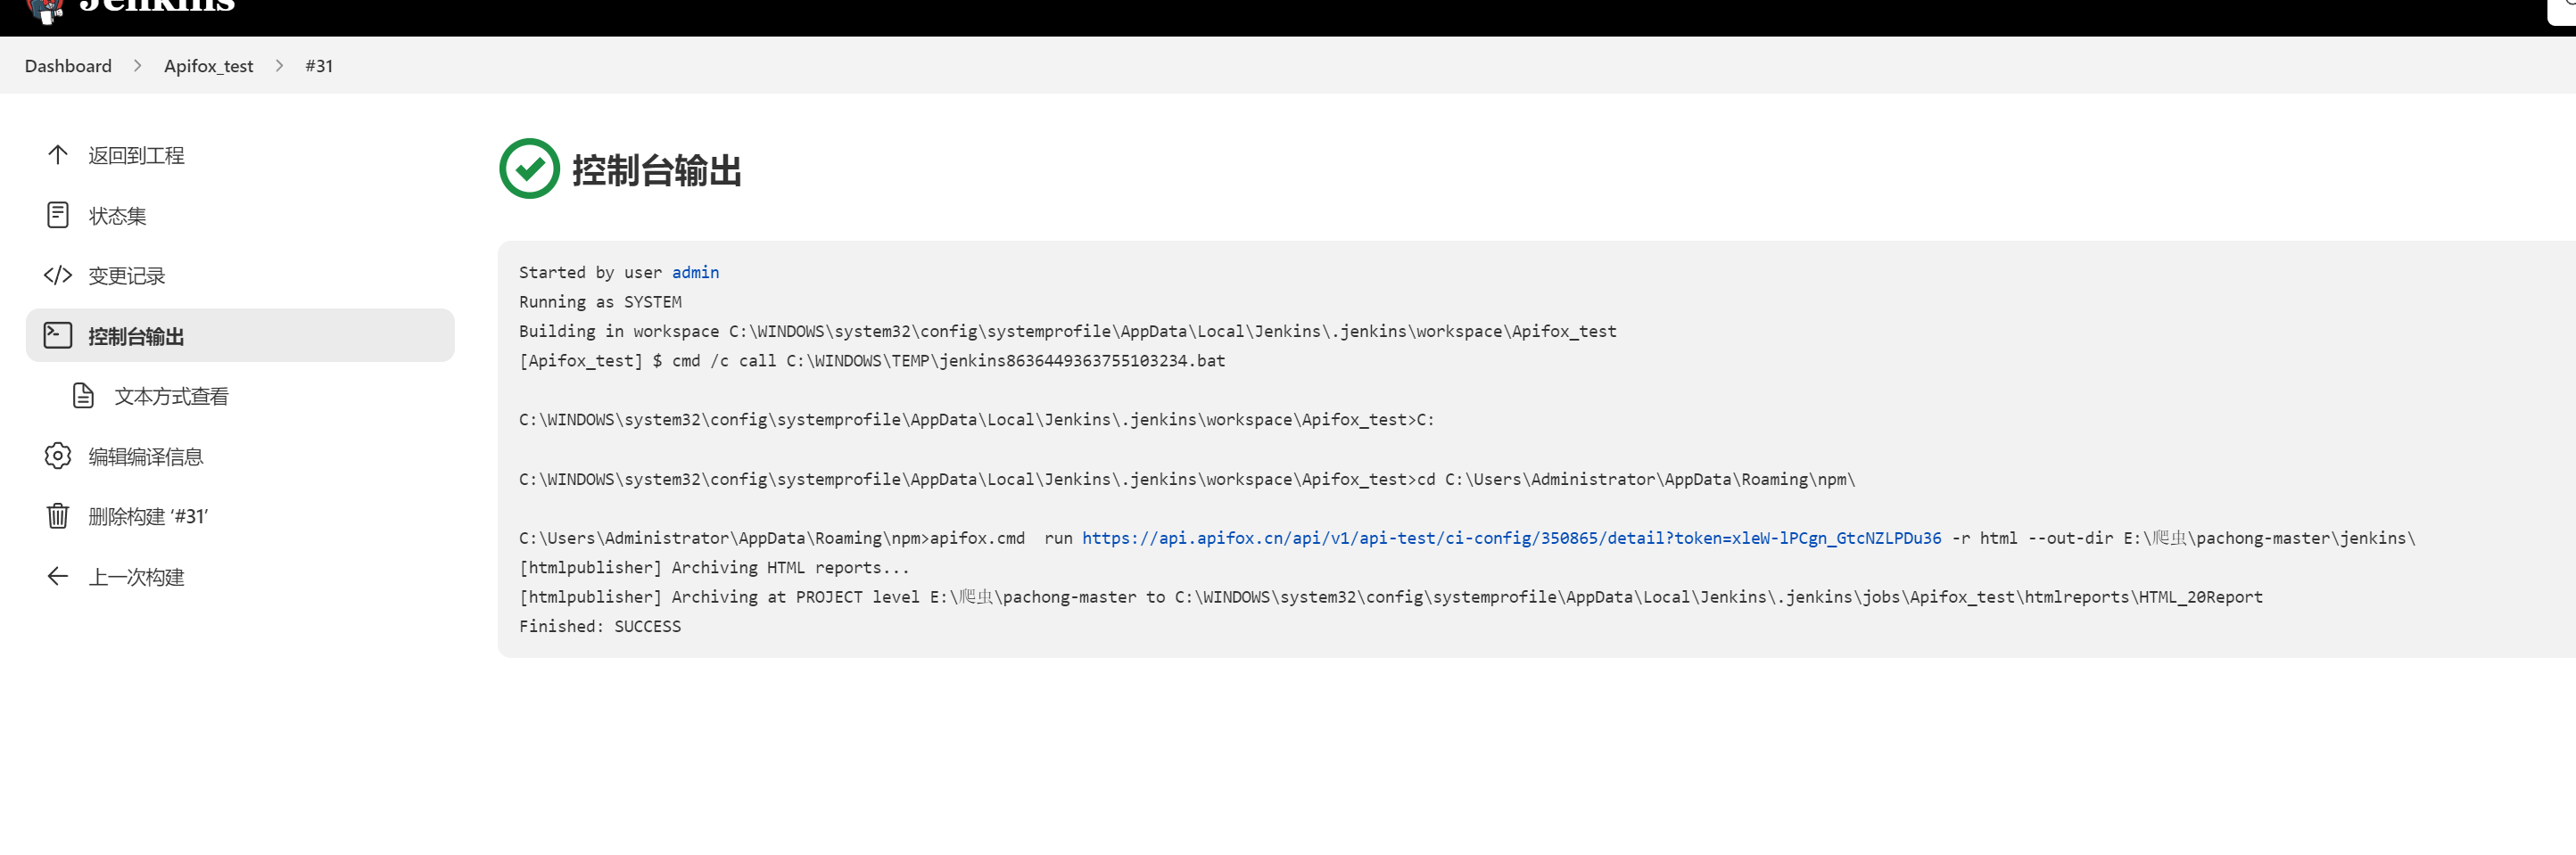Click the green success checkmark status icon
2576x855 pixels.
(529, 168)
